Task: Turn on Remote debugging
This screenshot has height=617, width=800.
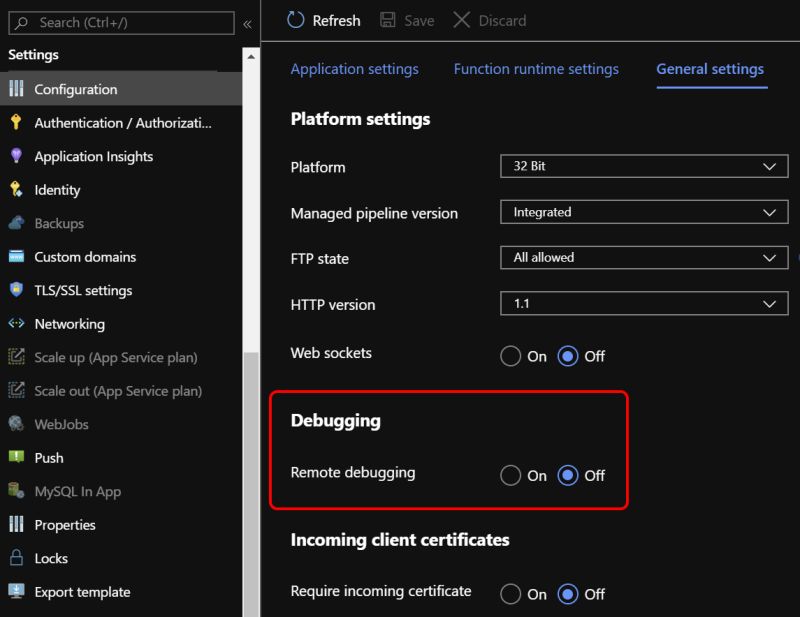Action: (x=511, y=475)
